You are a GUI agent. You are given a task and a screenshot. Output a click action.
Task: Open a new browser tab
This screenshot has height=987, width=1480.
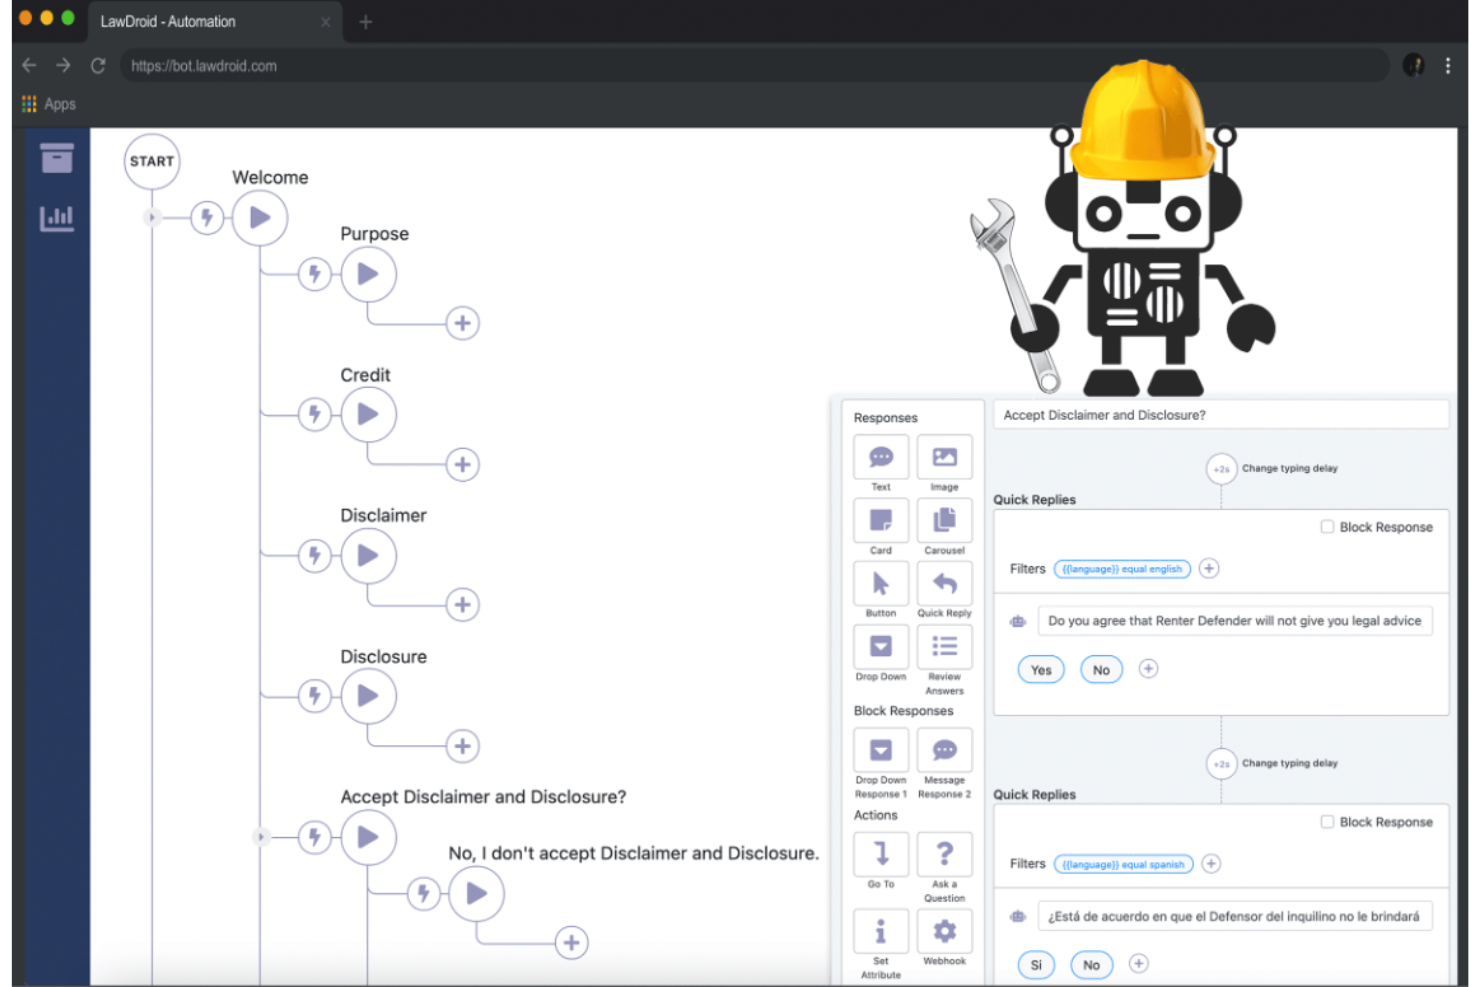(x=365, y=21)
